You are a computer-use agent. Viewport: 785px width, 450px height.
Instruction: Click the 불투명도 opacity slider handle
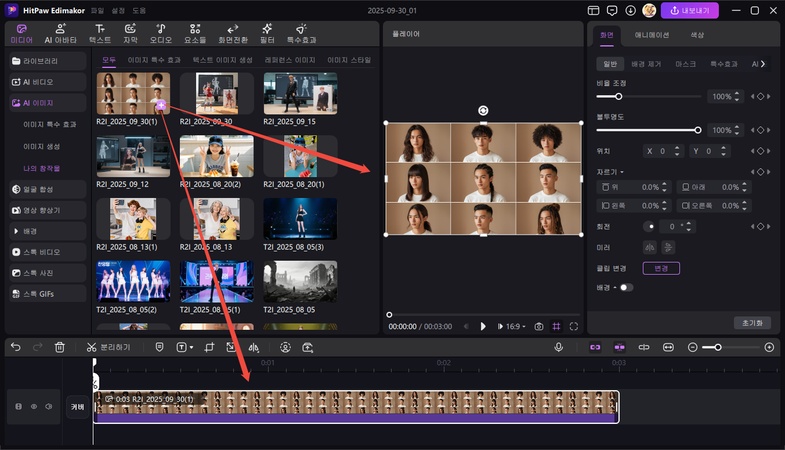[x=697, y=130]
